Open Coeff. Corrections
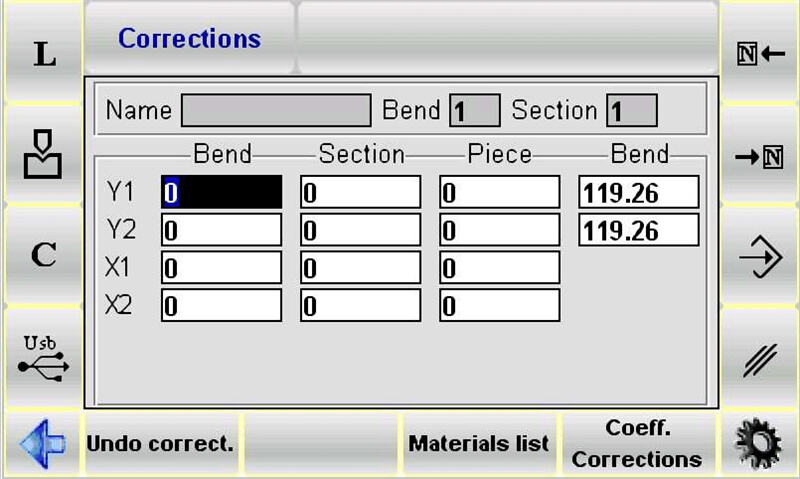Viewport: 800px width, 479px height. pos(637,443)
